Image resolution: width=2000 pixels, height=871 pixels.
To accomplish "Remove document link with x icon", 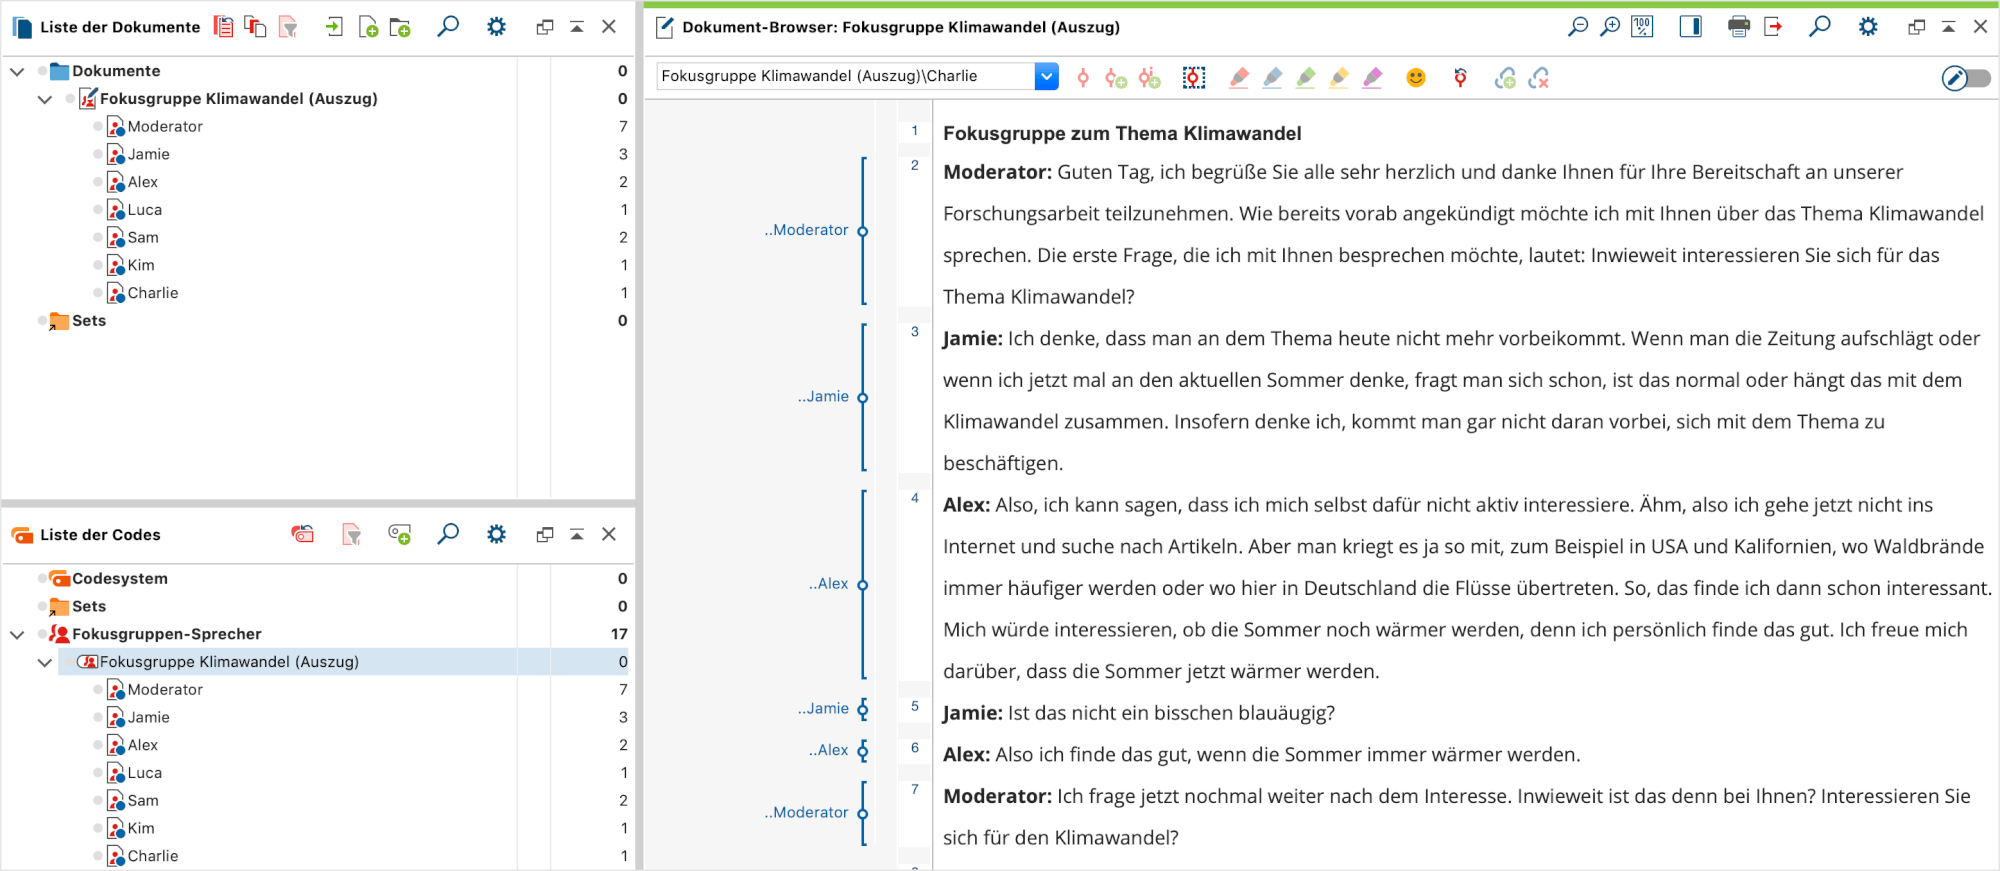I will tap(1539, 78).
